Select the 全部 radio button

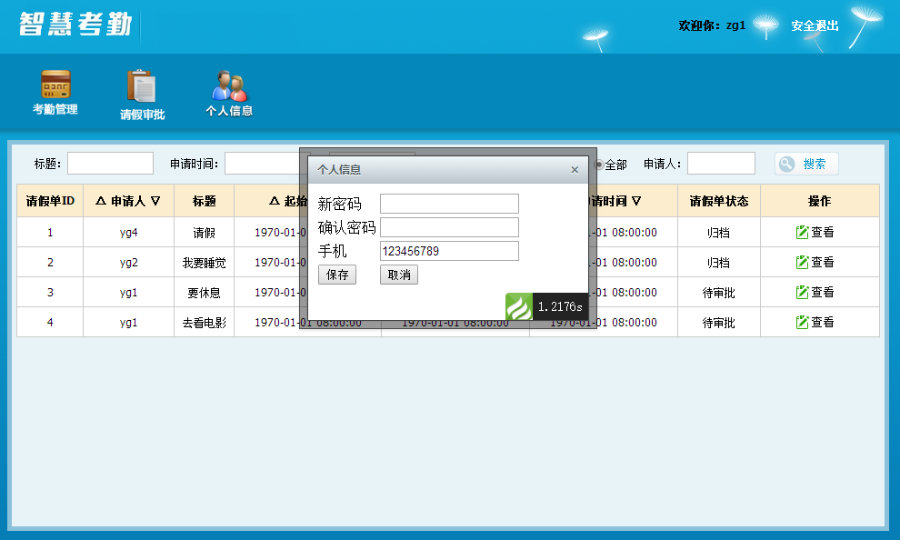[x=599, y=165]
